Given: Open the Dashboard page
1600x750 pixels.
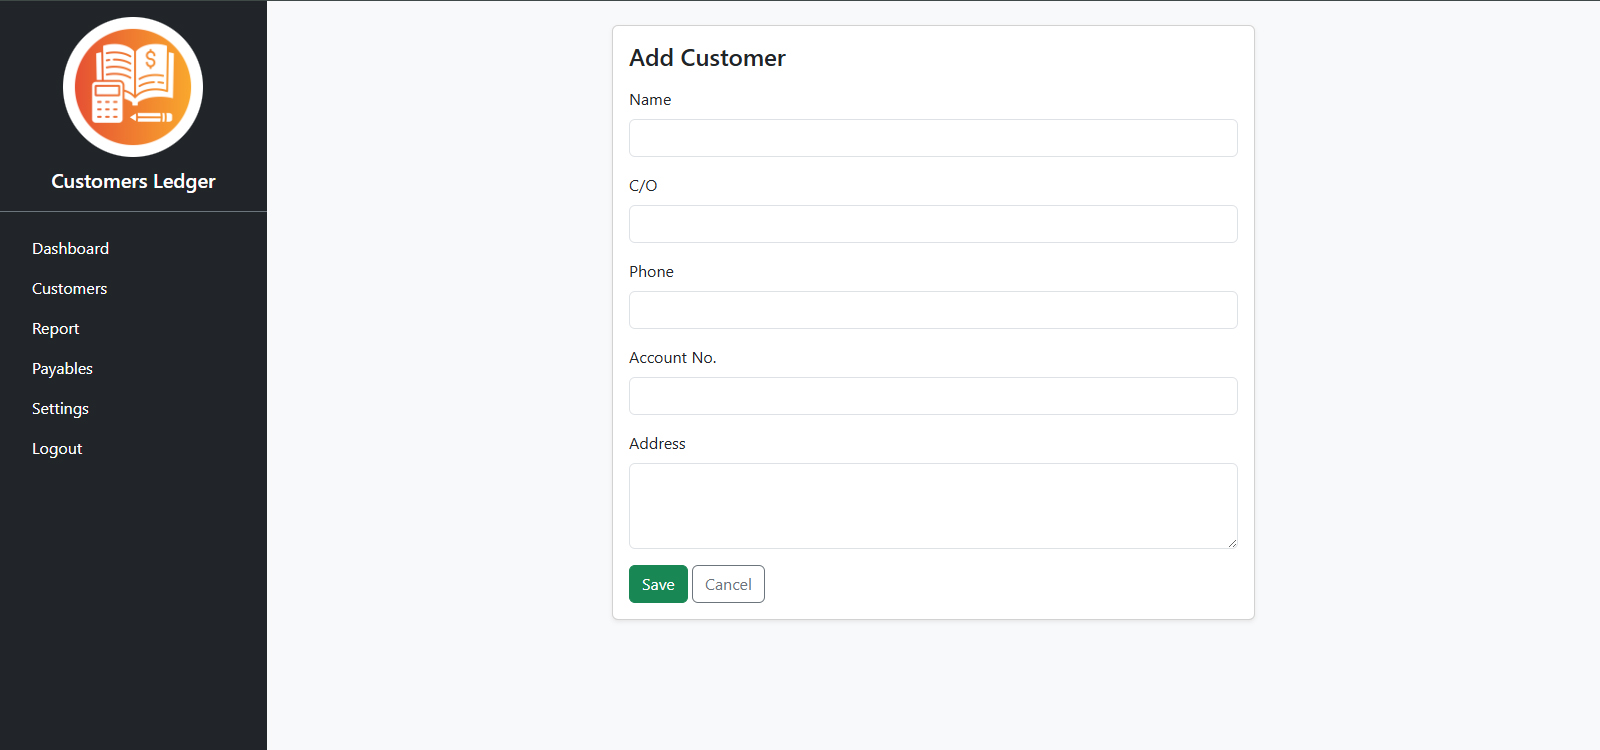Looking at the screenshot, I should click(70, 248).
